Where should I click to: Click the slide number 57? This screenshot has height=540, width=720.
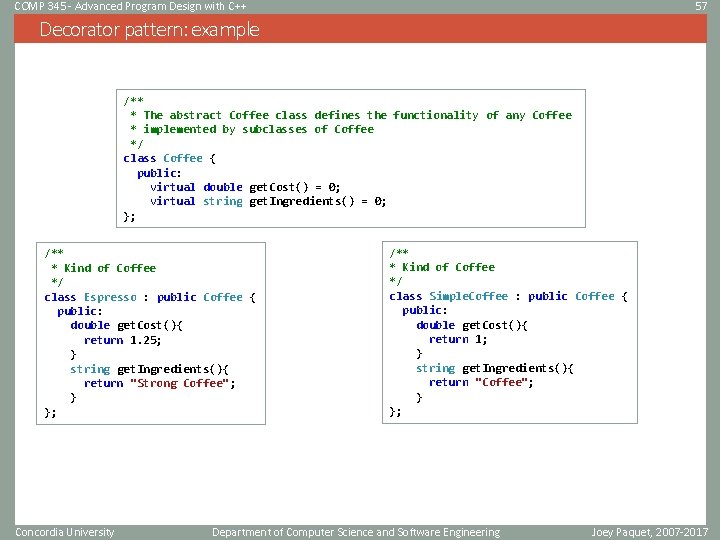[701, 6]
